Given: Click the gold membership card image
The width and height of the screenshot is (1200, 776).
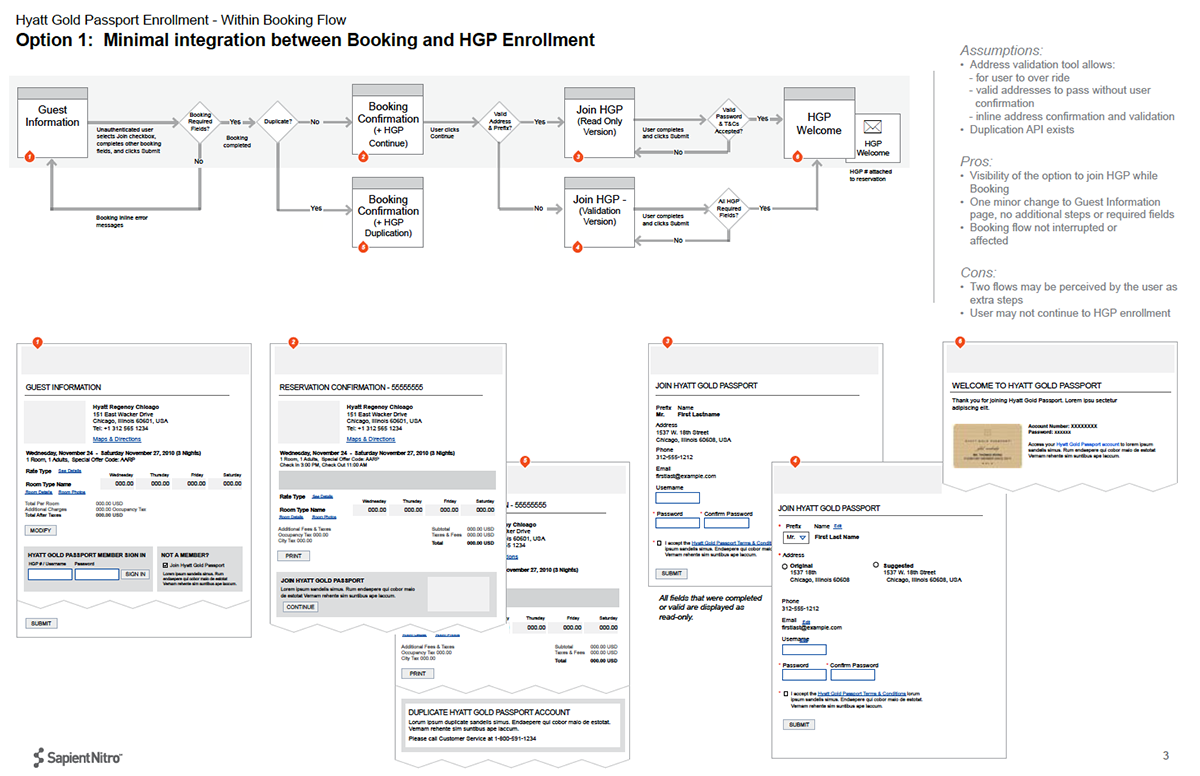Looking at the screenshot, I should click(x=985, y=444).
